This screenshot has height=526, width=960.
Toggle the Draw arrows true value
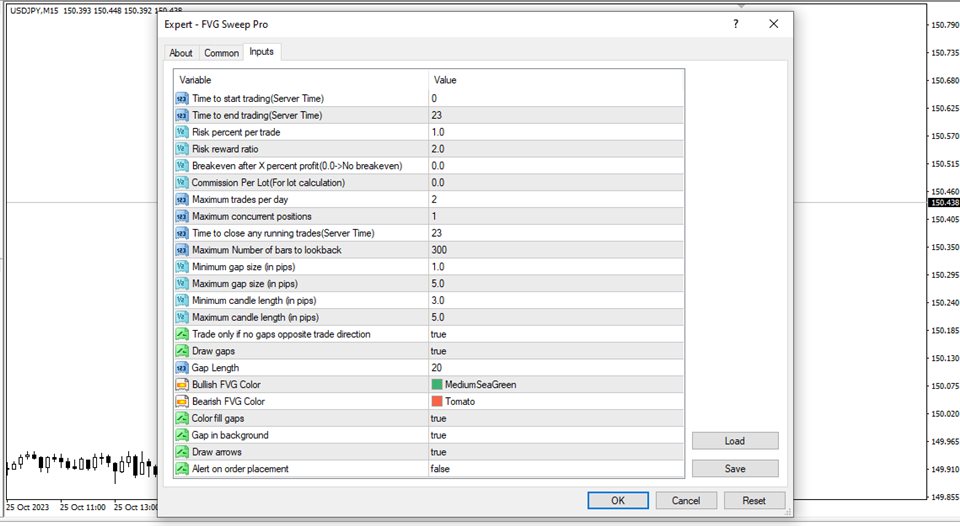click(438, 452)
